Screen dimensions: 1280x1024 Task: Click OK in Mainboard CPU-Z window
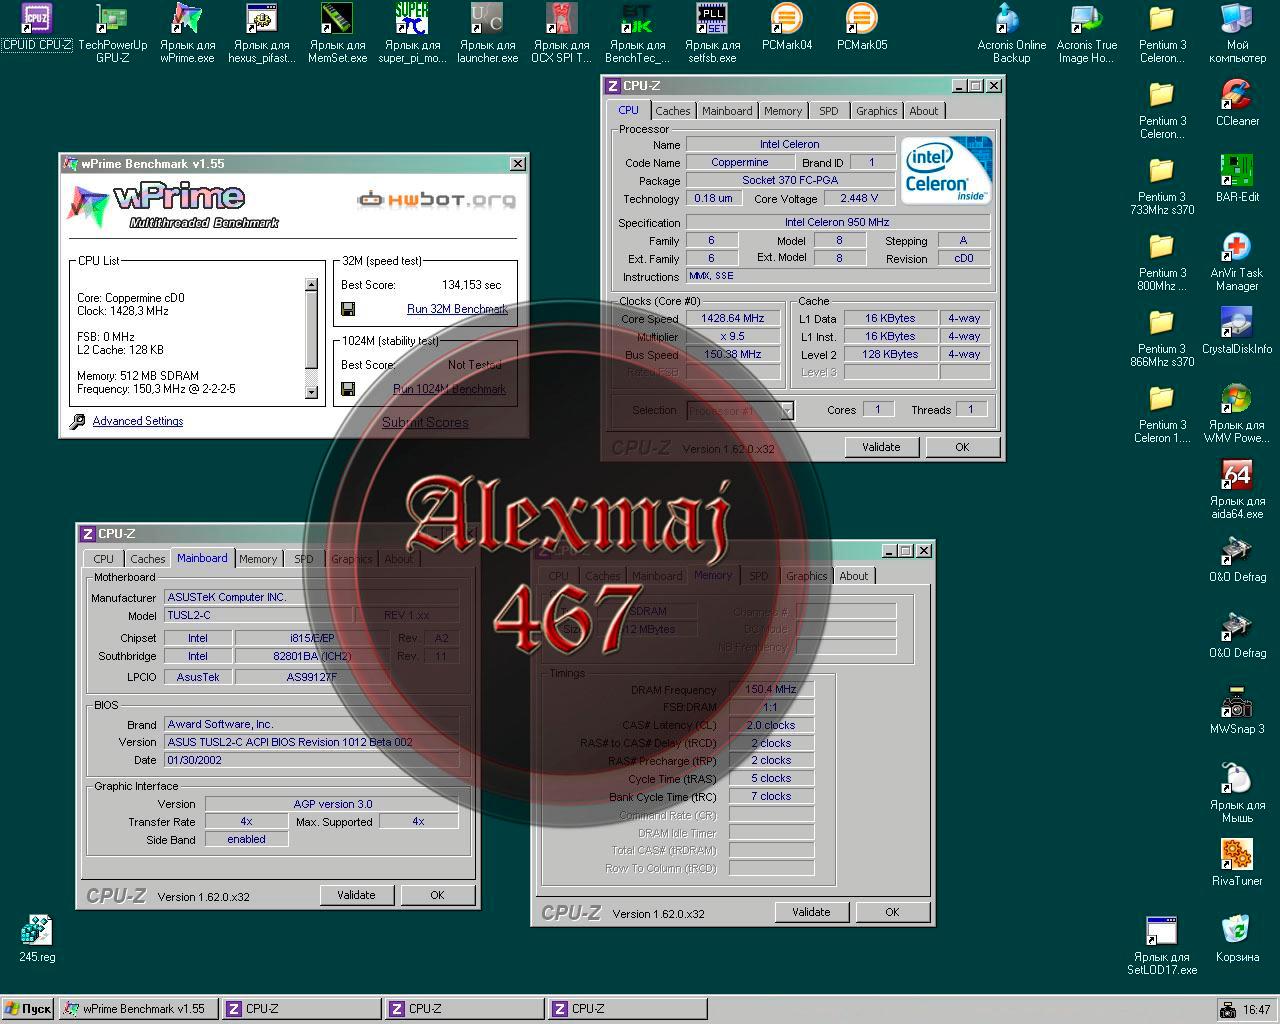coord(437,895)
